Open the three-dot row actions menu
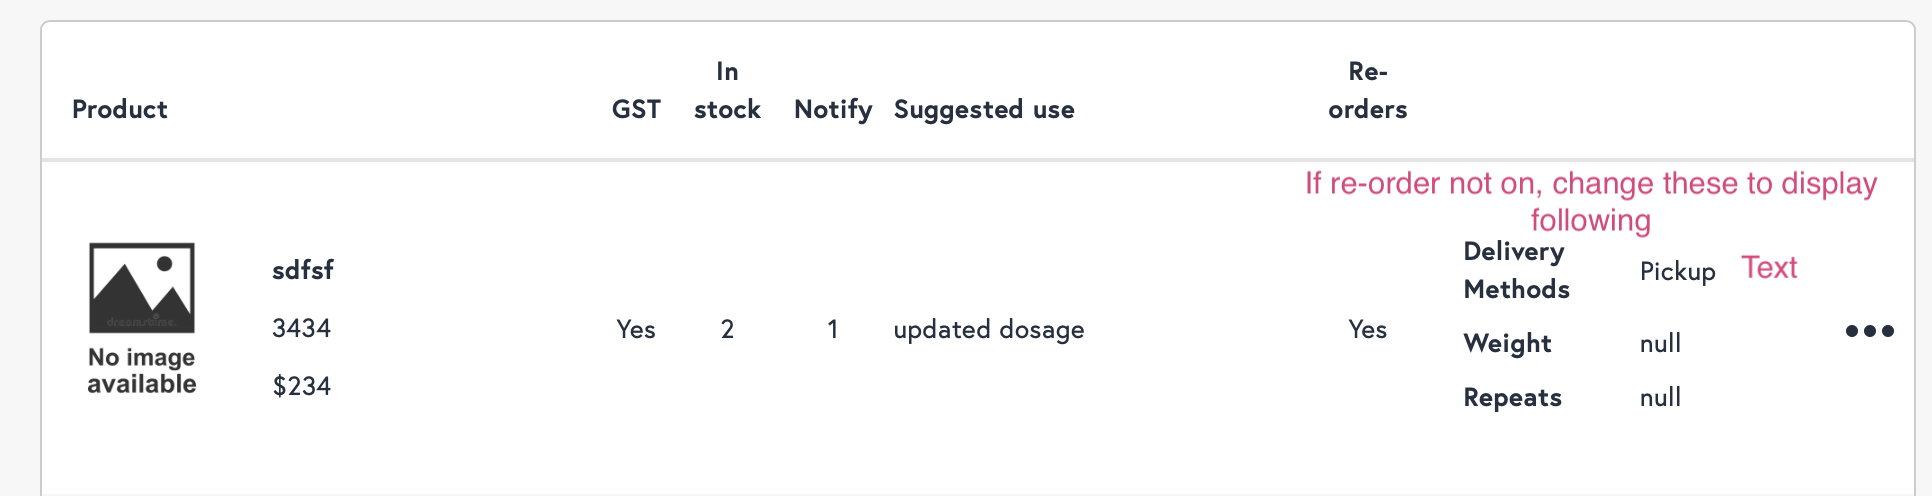Image resolution: width=1932 pixels, height=496 pixels. 1869,331
